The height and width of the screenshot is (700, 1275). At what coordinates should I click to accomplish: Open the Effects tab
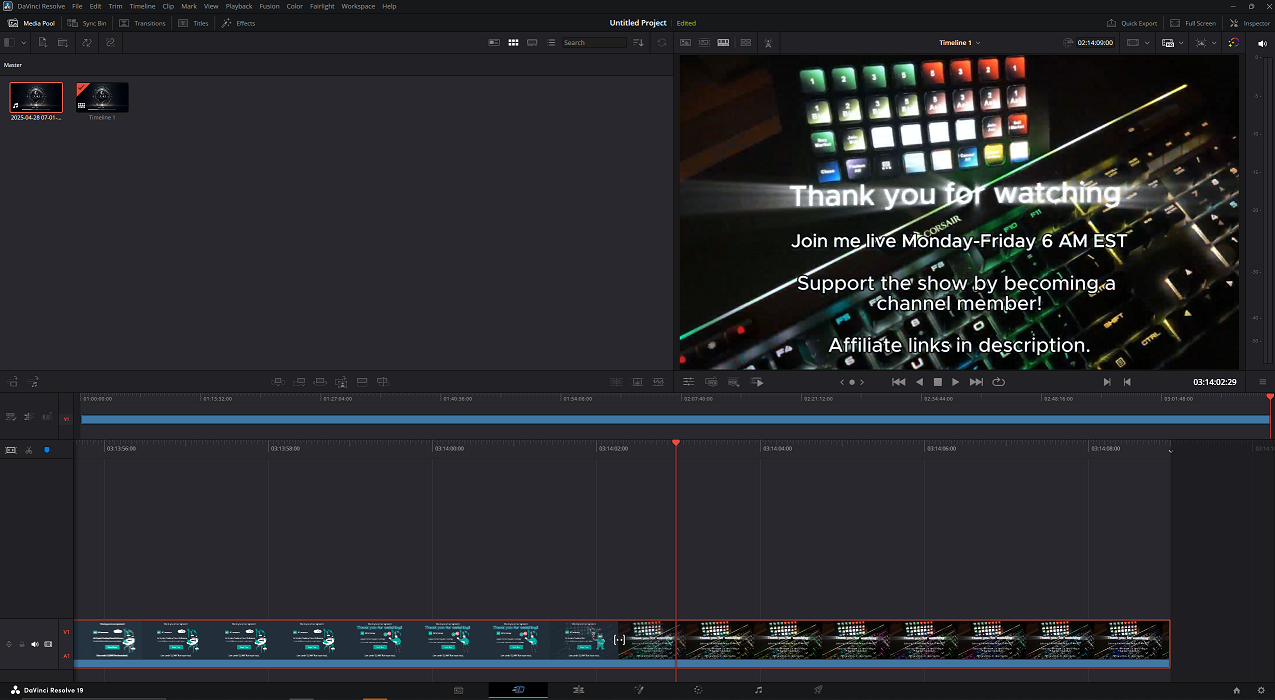(238, 23)
